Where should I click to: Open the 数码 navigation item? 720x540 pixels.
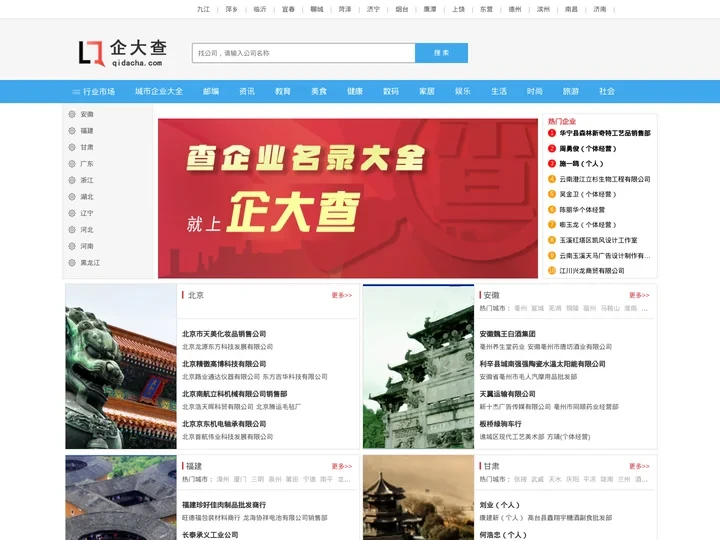(x=391, y=91)
